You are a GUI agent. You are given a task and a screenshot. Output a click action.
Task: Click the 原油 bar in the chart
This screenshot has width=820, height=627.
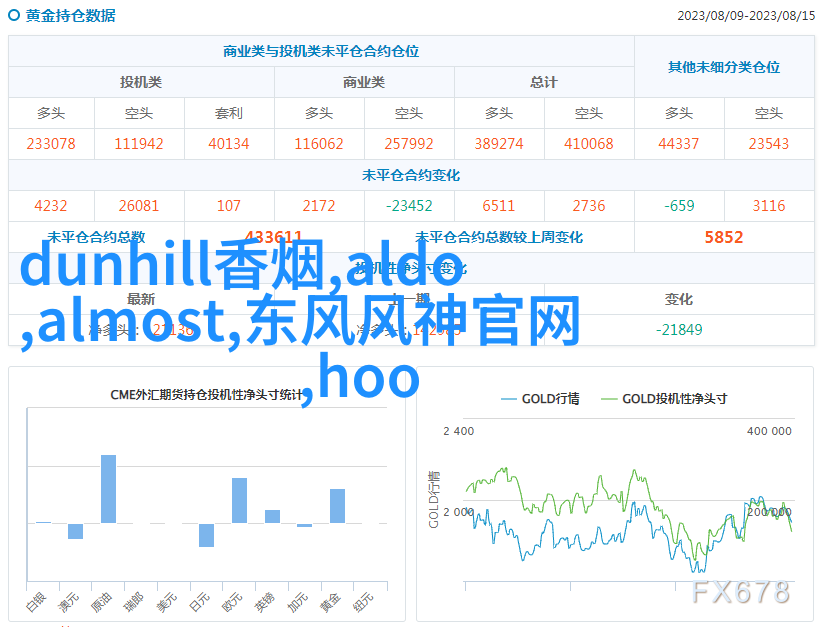(108, 489)
